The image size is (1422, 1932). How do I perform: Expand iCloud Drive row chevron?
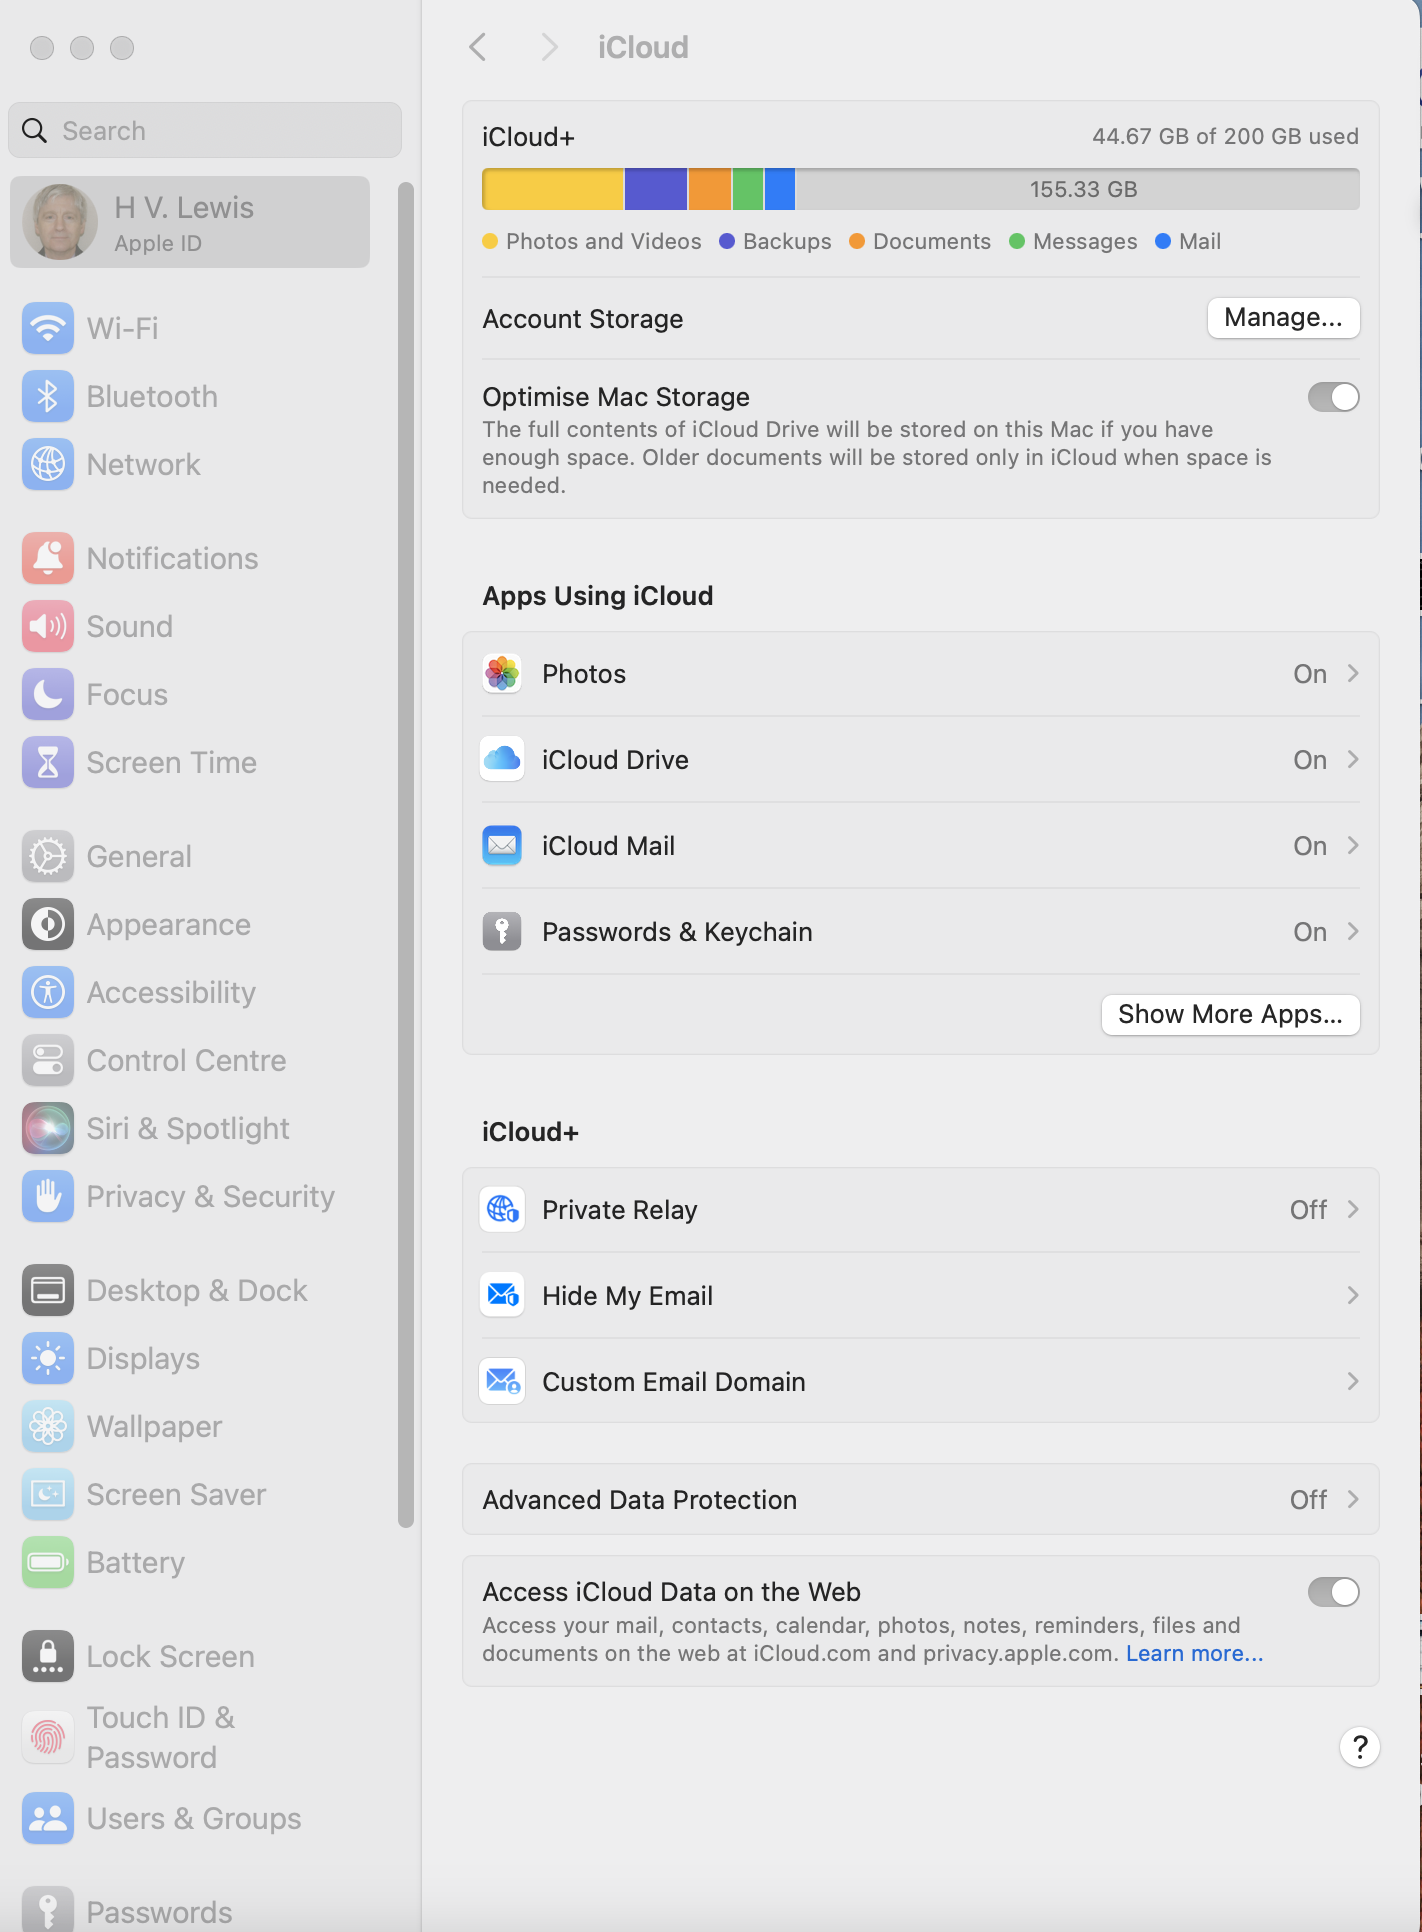(1353, 760)
